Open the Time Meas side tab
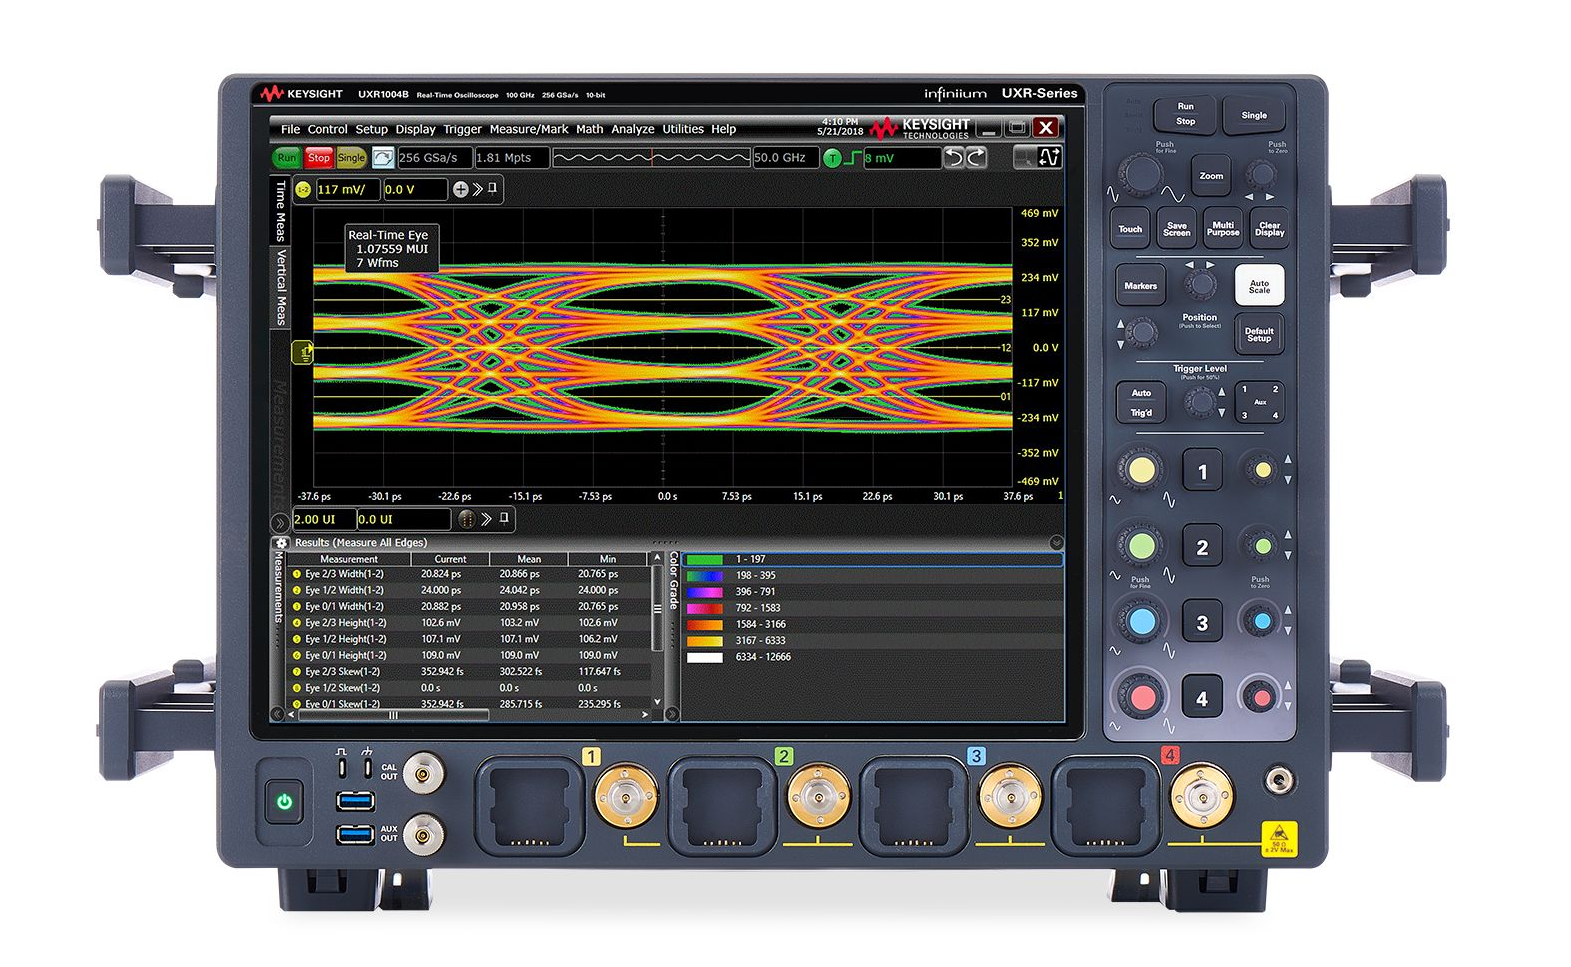Image resolution: width=1571 pixels, height=967 pixels. click(x=281, y=211)
